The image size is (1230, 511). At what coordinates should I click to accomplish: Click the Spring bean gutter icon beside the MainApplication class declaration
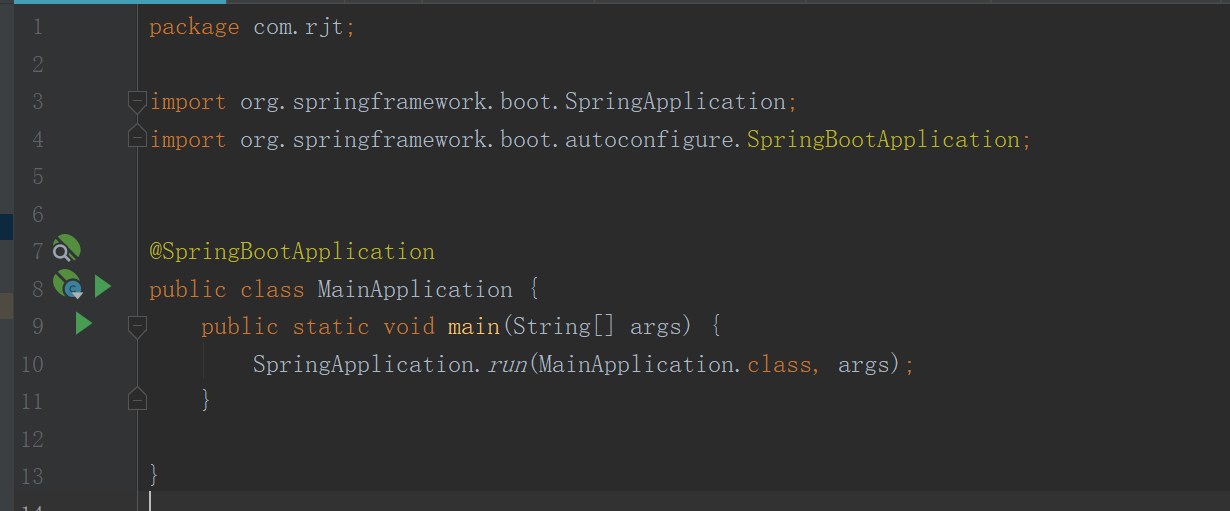67,287
